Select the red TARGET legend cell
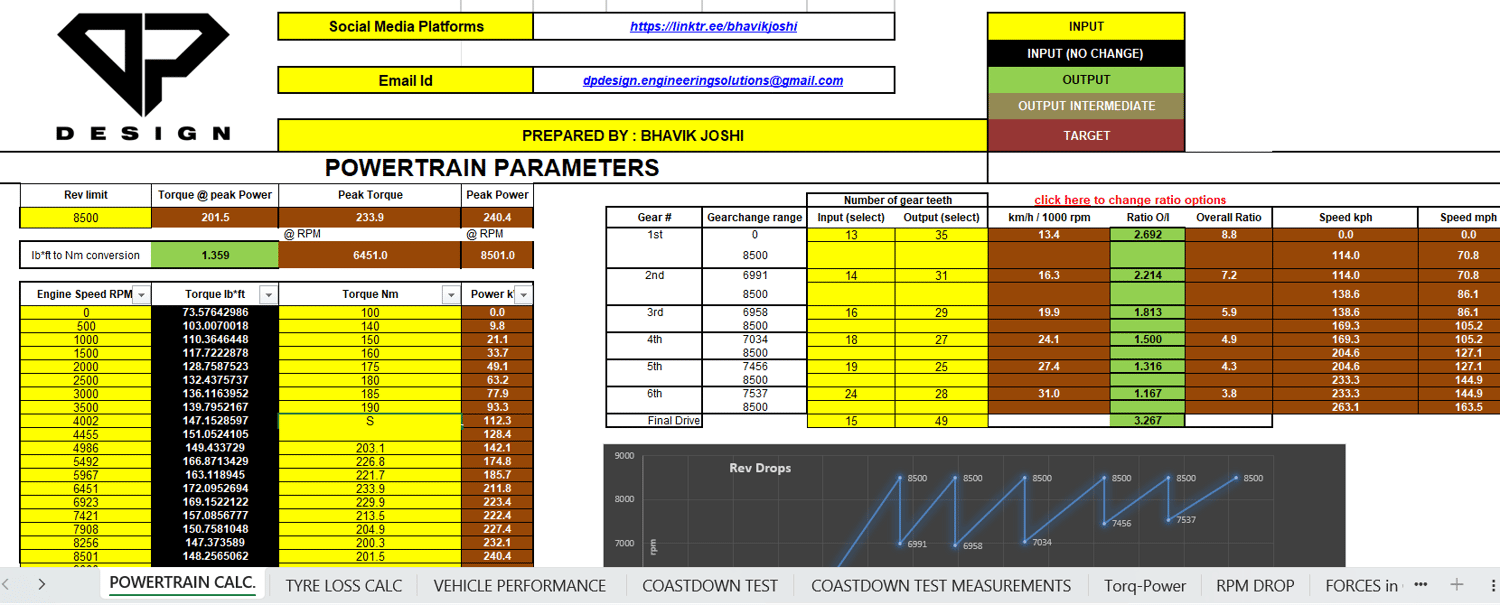 click(x=1086, y=135)
